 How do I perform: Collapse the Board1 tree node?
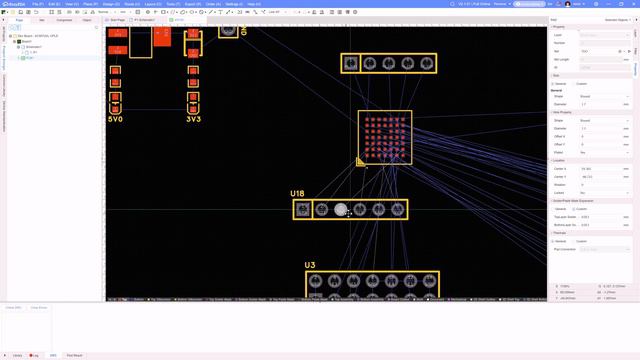[15, 41]
